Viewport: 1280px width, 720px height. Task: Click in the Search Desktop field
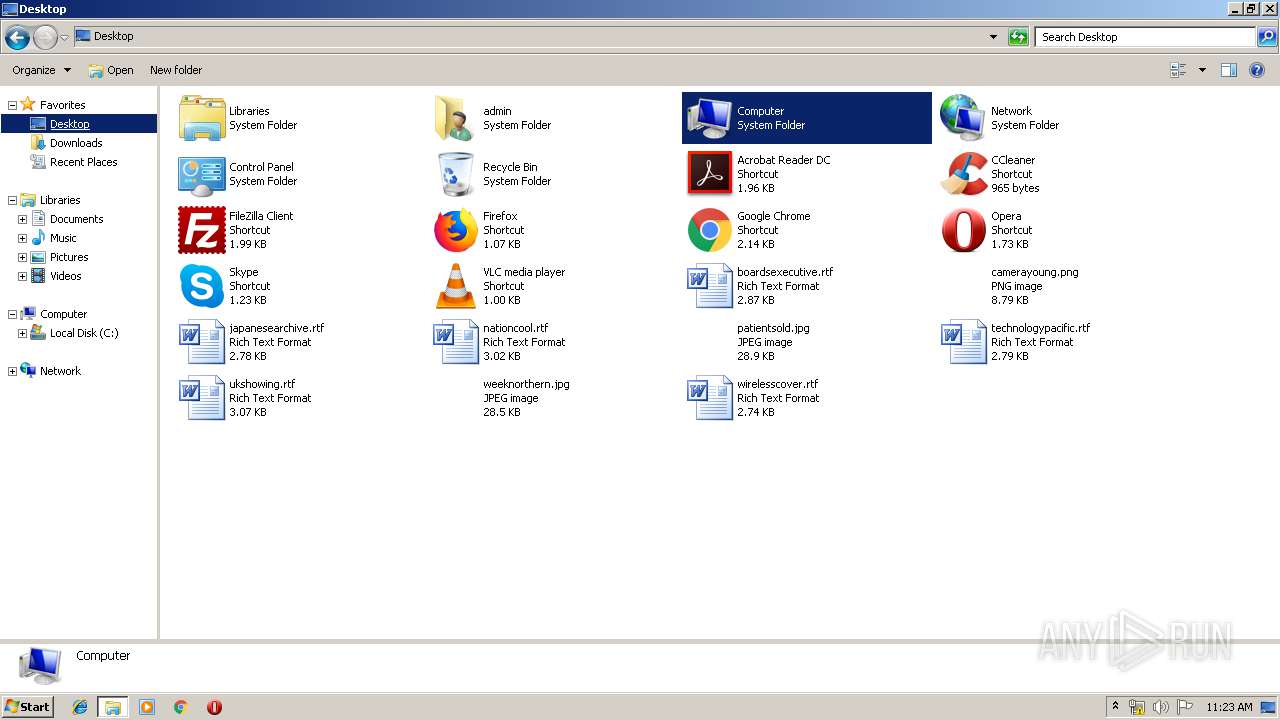pyautogui.click(x=1145, y=37)
